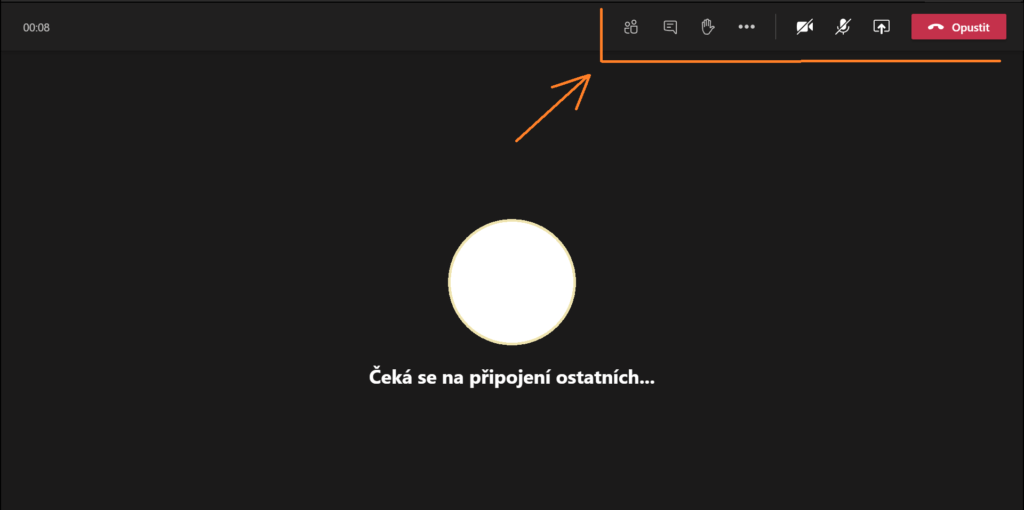The width and height of the screenshot is (1024, 510).
Task: Click the phone handset icon in Opustit
Action: [x=936, y=28]
